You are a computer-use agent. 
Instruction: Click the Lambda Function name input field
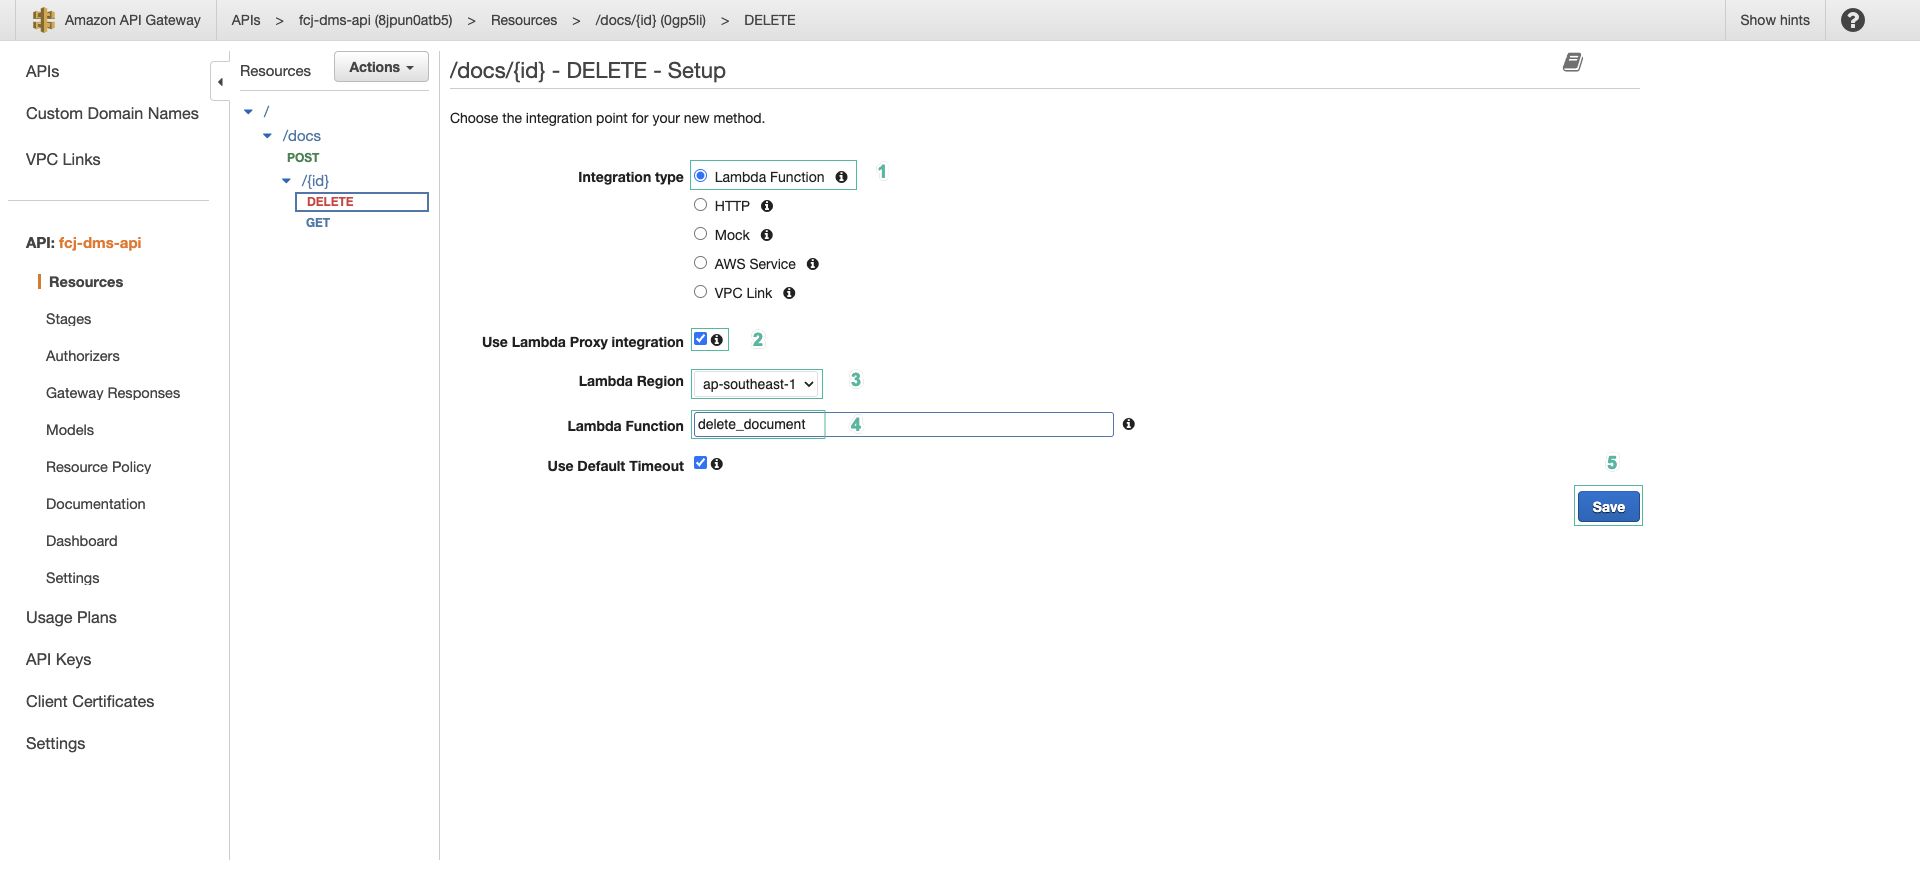[904, 424]
